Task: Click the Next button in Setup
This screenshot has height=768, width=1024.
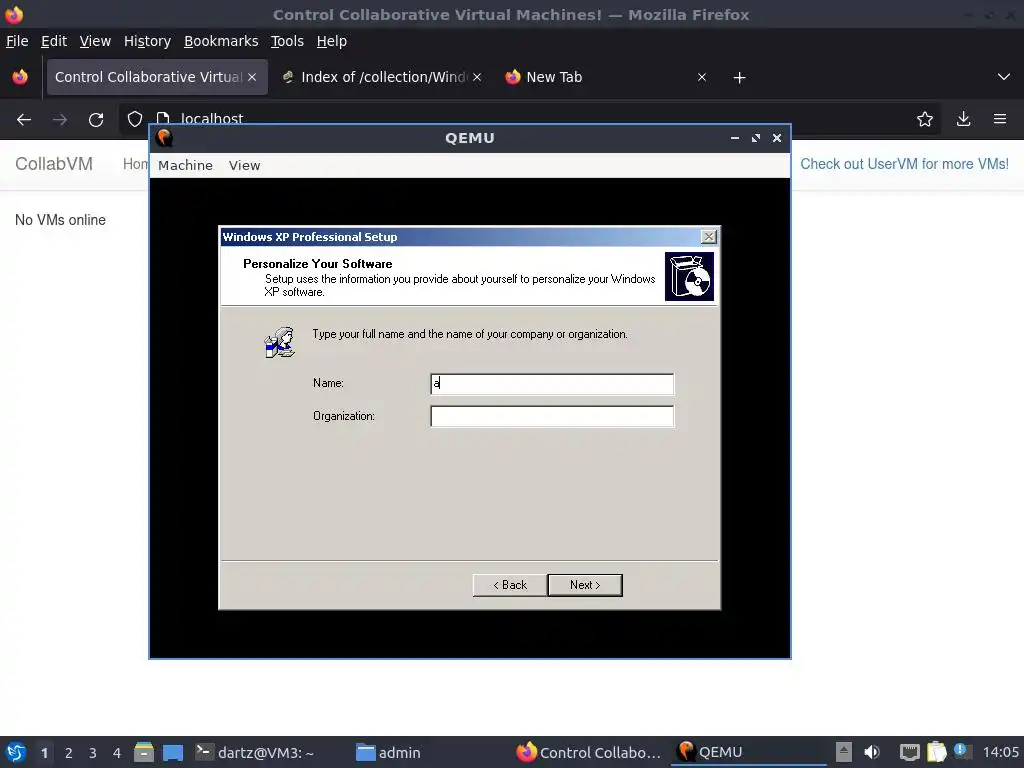Action: pyautogui.click(x=585, y=585)
